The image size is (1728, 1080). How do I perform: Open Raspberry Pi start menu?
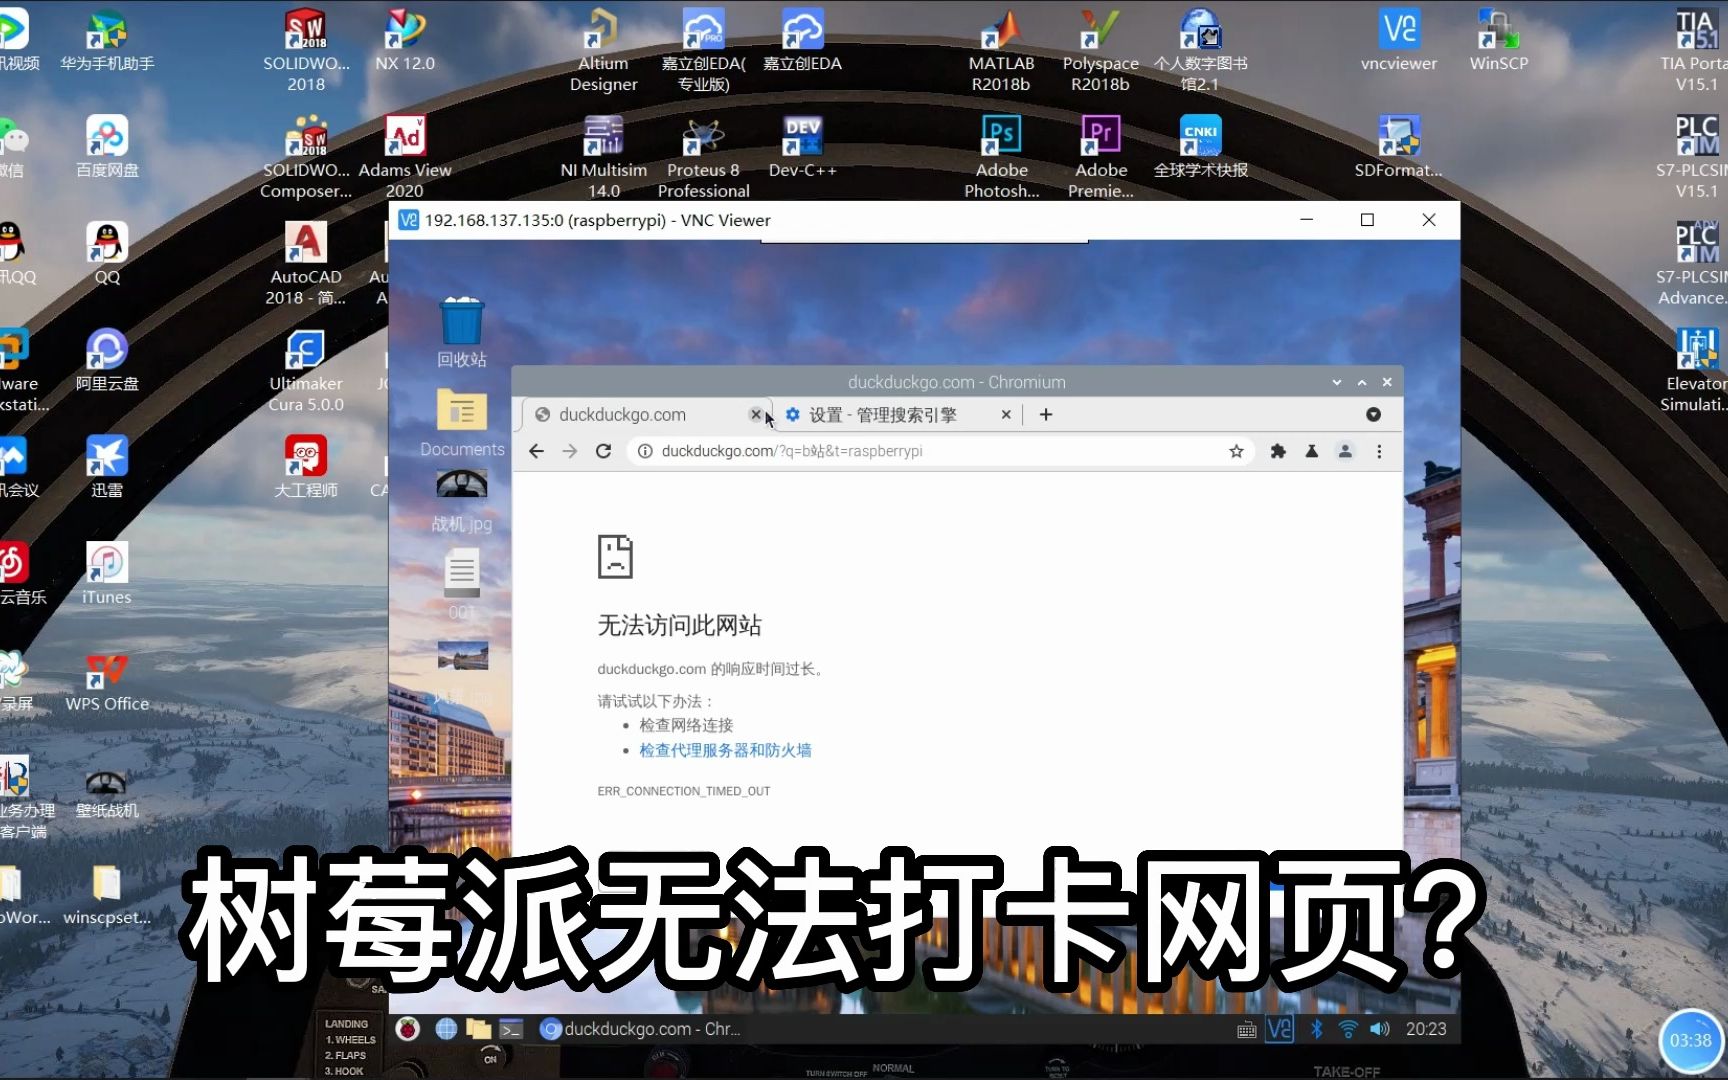pos(407,1029)
